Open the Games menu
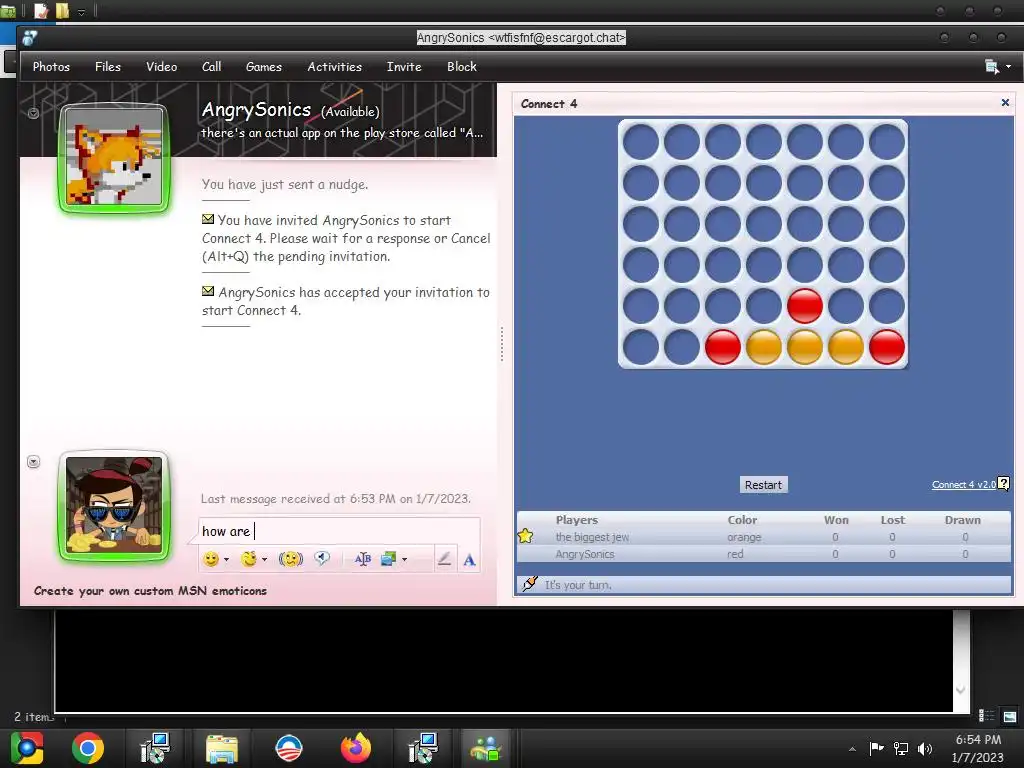The height and width of the screenshot is (768, 1024). coord(264,67)
